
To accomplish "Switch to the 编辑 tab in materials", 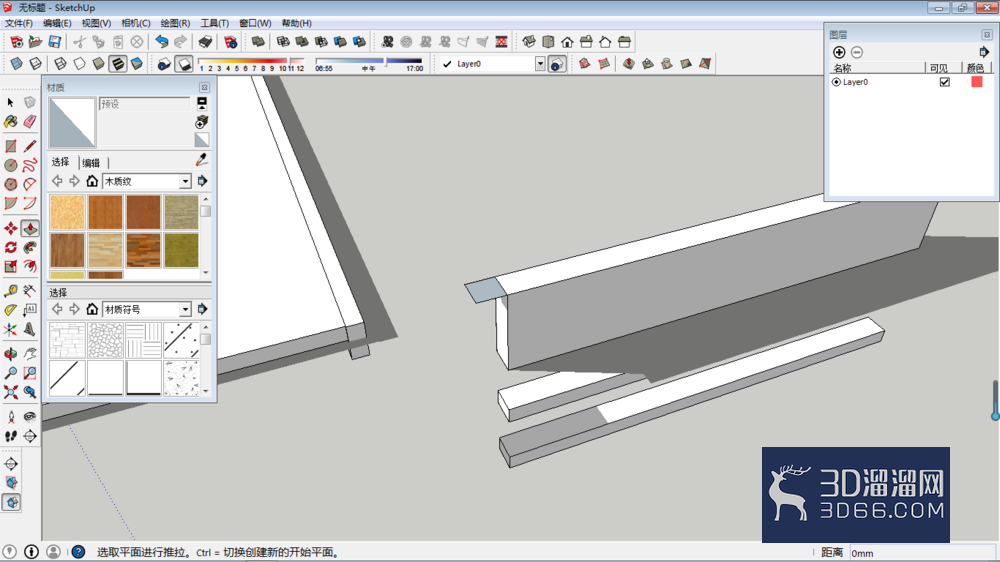I will point(91,163).
